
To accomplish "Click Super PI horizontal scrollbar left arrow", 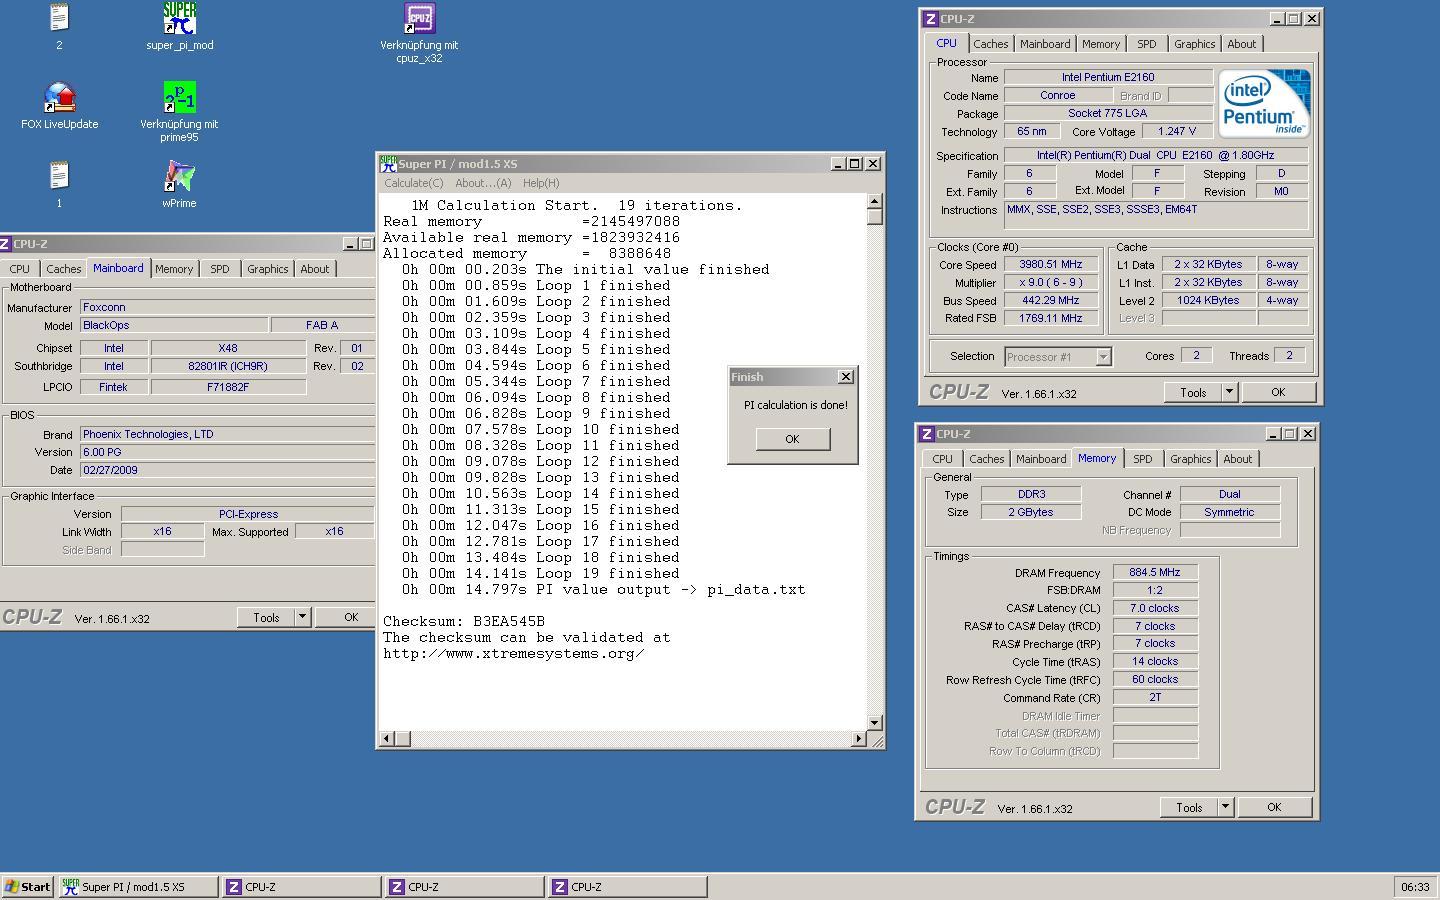I will tap(386, 738).
